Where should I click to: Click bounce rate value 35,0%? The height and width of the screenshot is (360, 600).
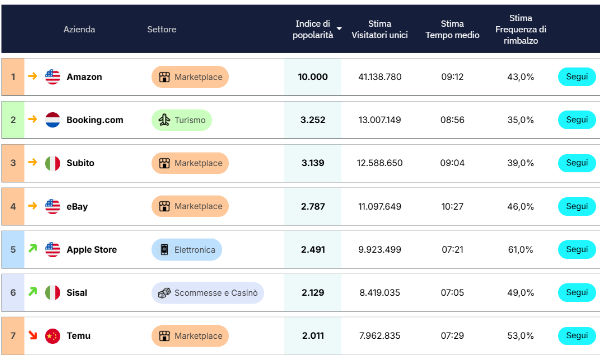pyautogui.click(x=520, y=120)
